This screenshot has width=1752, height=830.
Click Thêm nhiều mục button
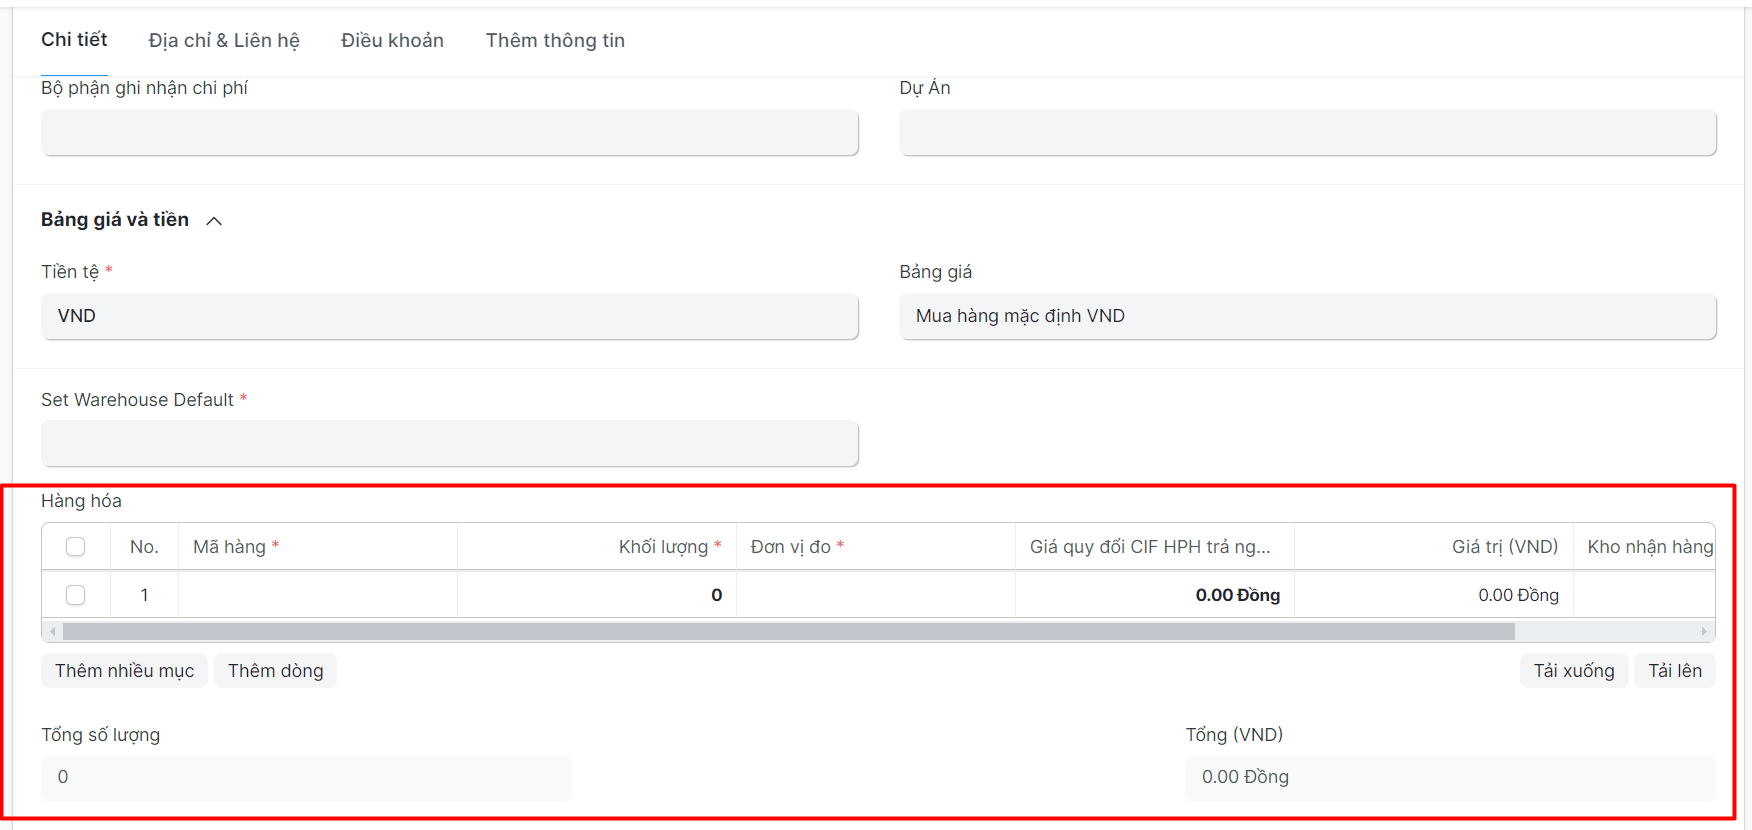124,671
